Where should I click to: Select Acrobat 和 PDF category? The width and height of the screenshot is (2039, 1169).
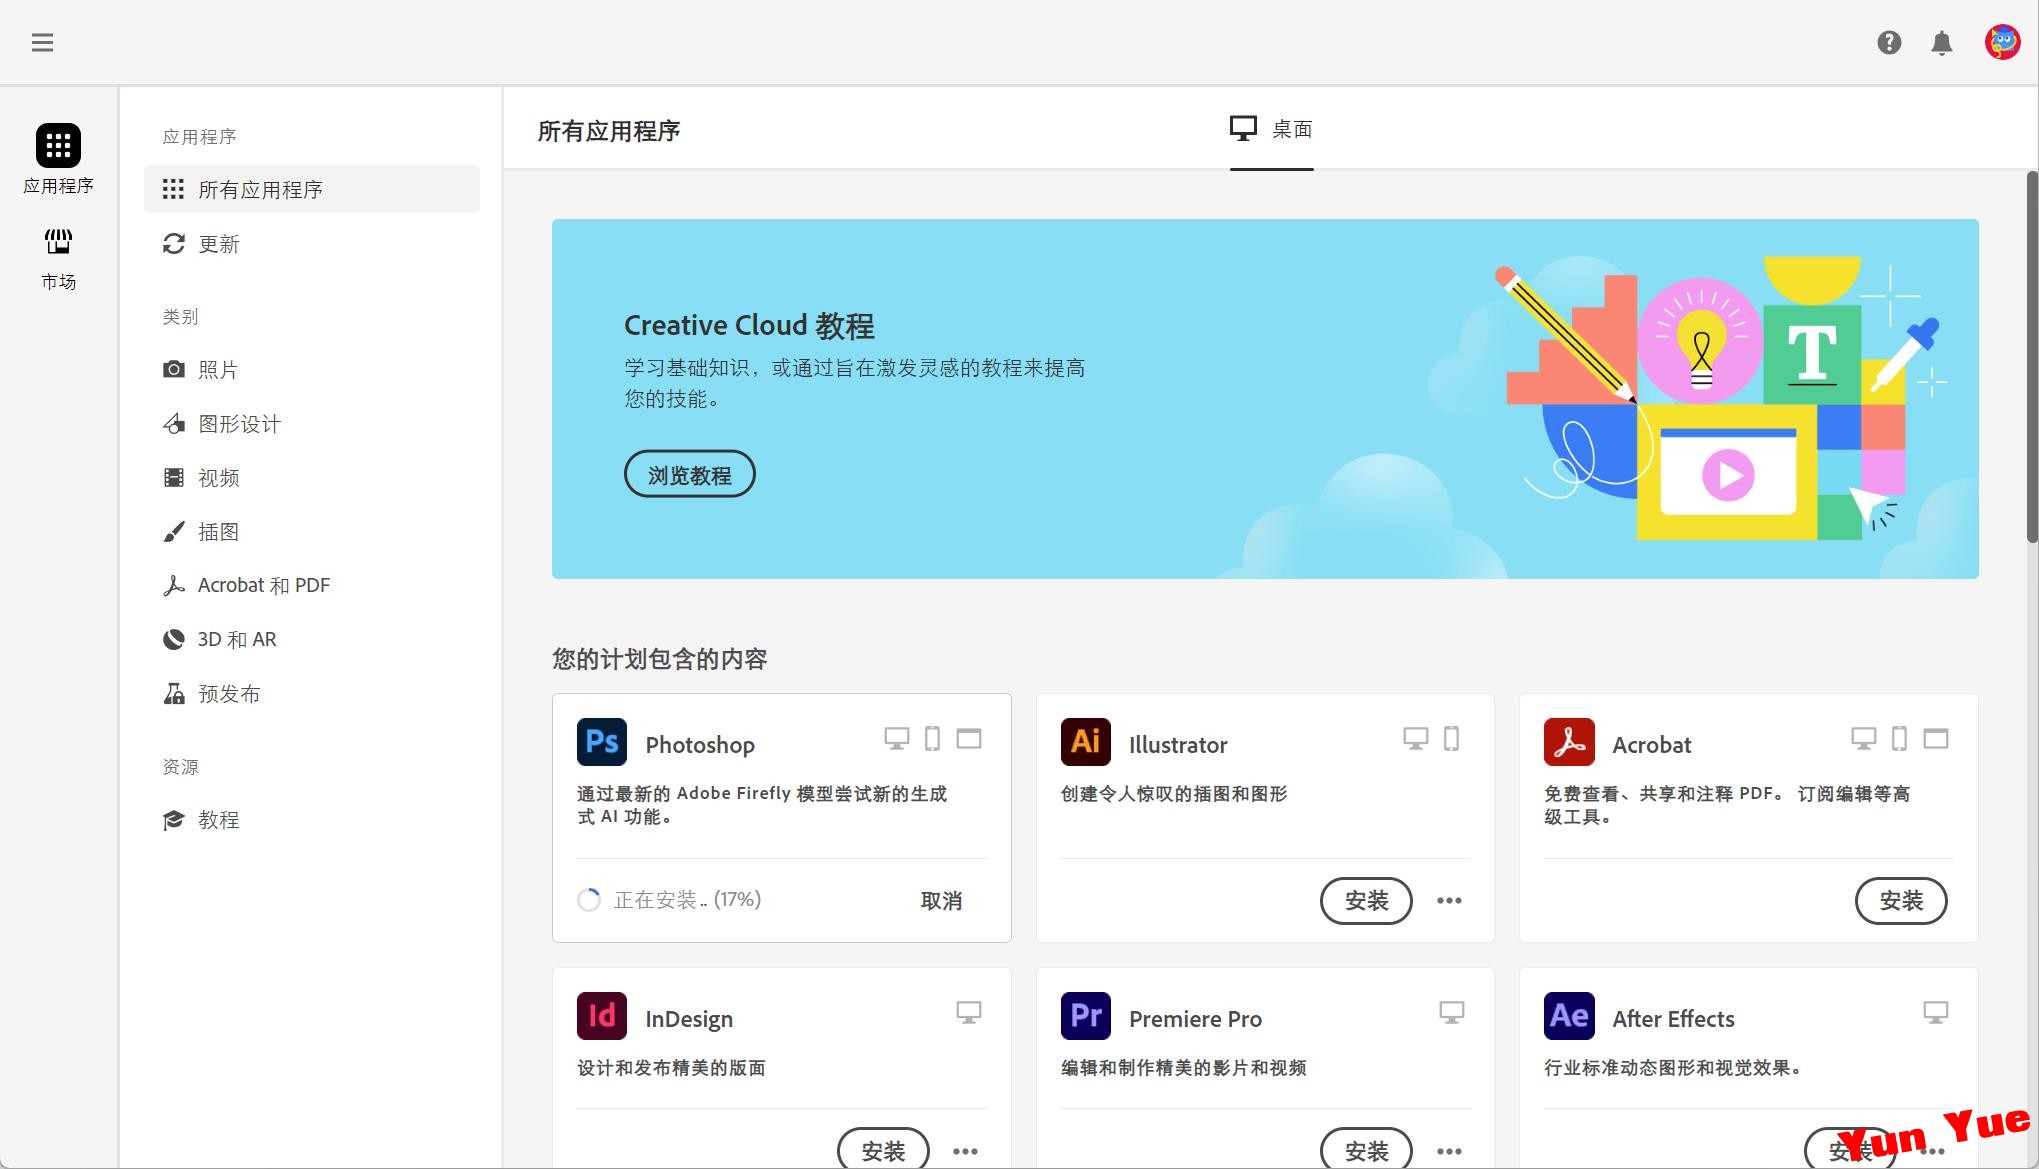tap(312, 585)
